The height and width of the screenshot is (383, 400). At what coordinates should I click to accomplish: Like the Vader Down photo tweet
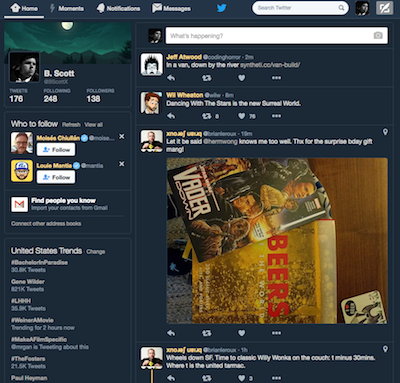[x=242, y=333]
